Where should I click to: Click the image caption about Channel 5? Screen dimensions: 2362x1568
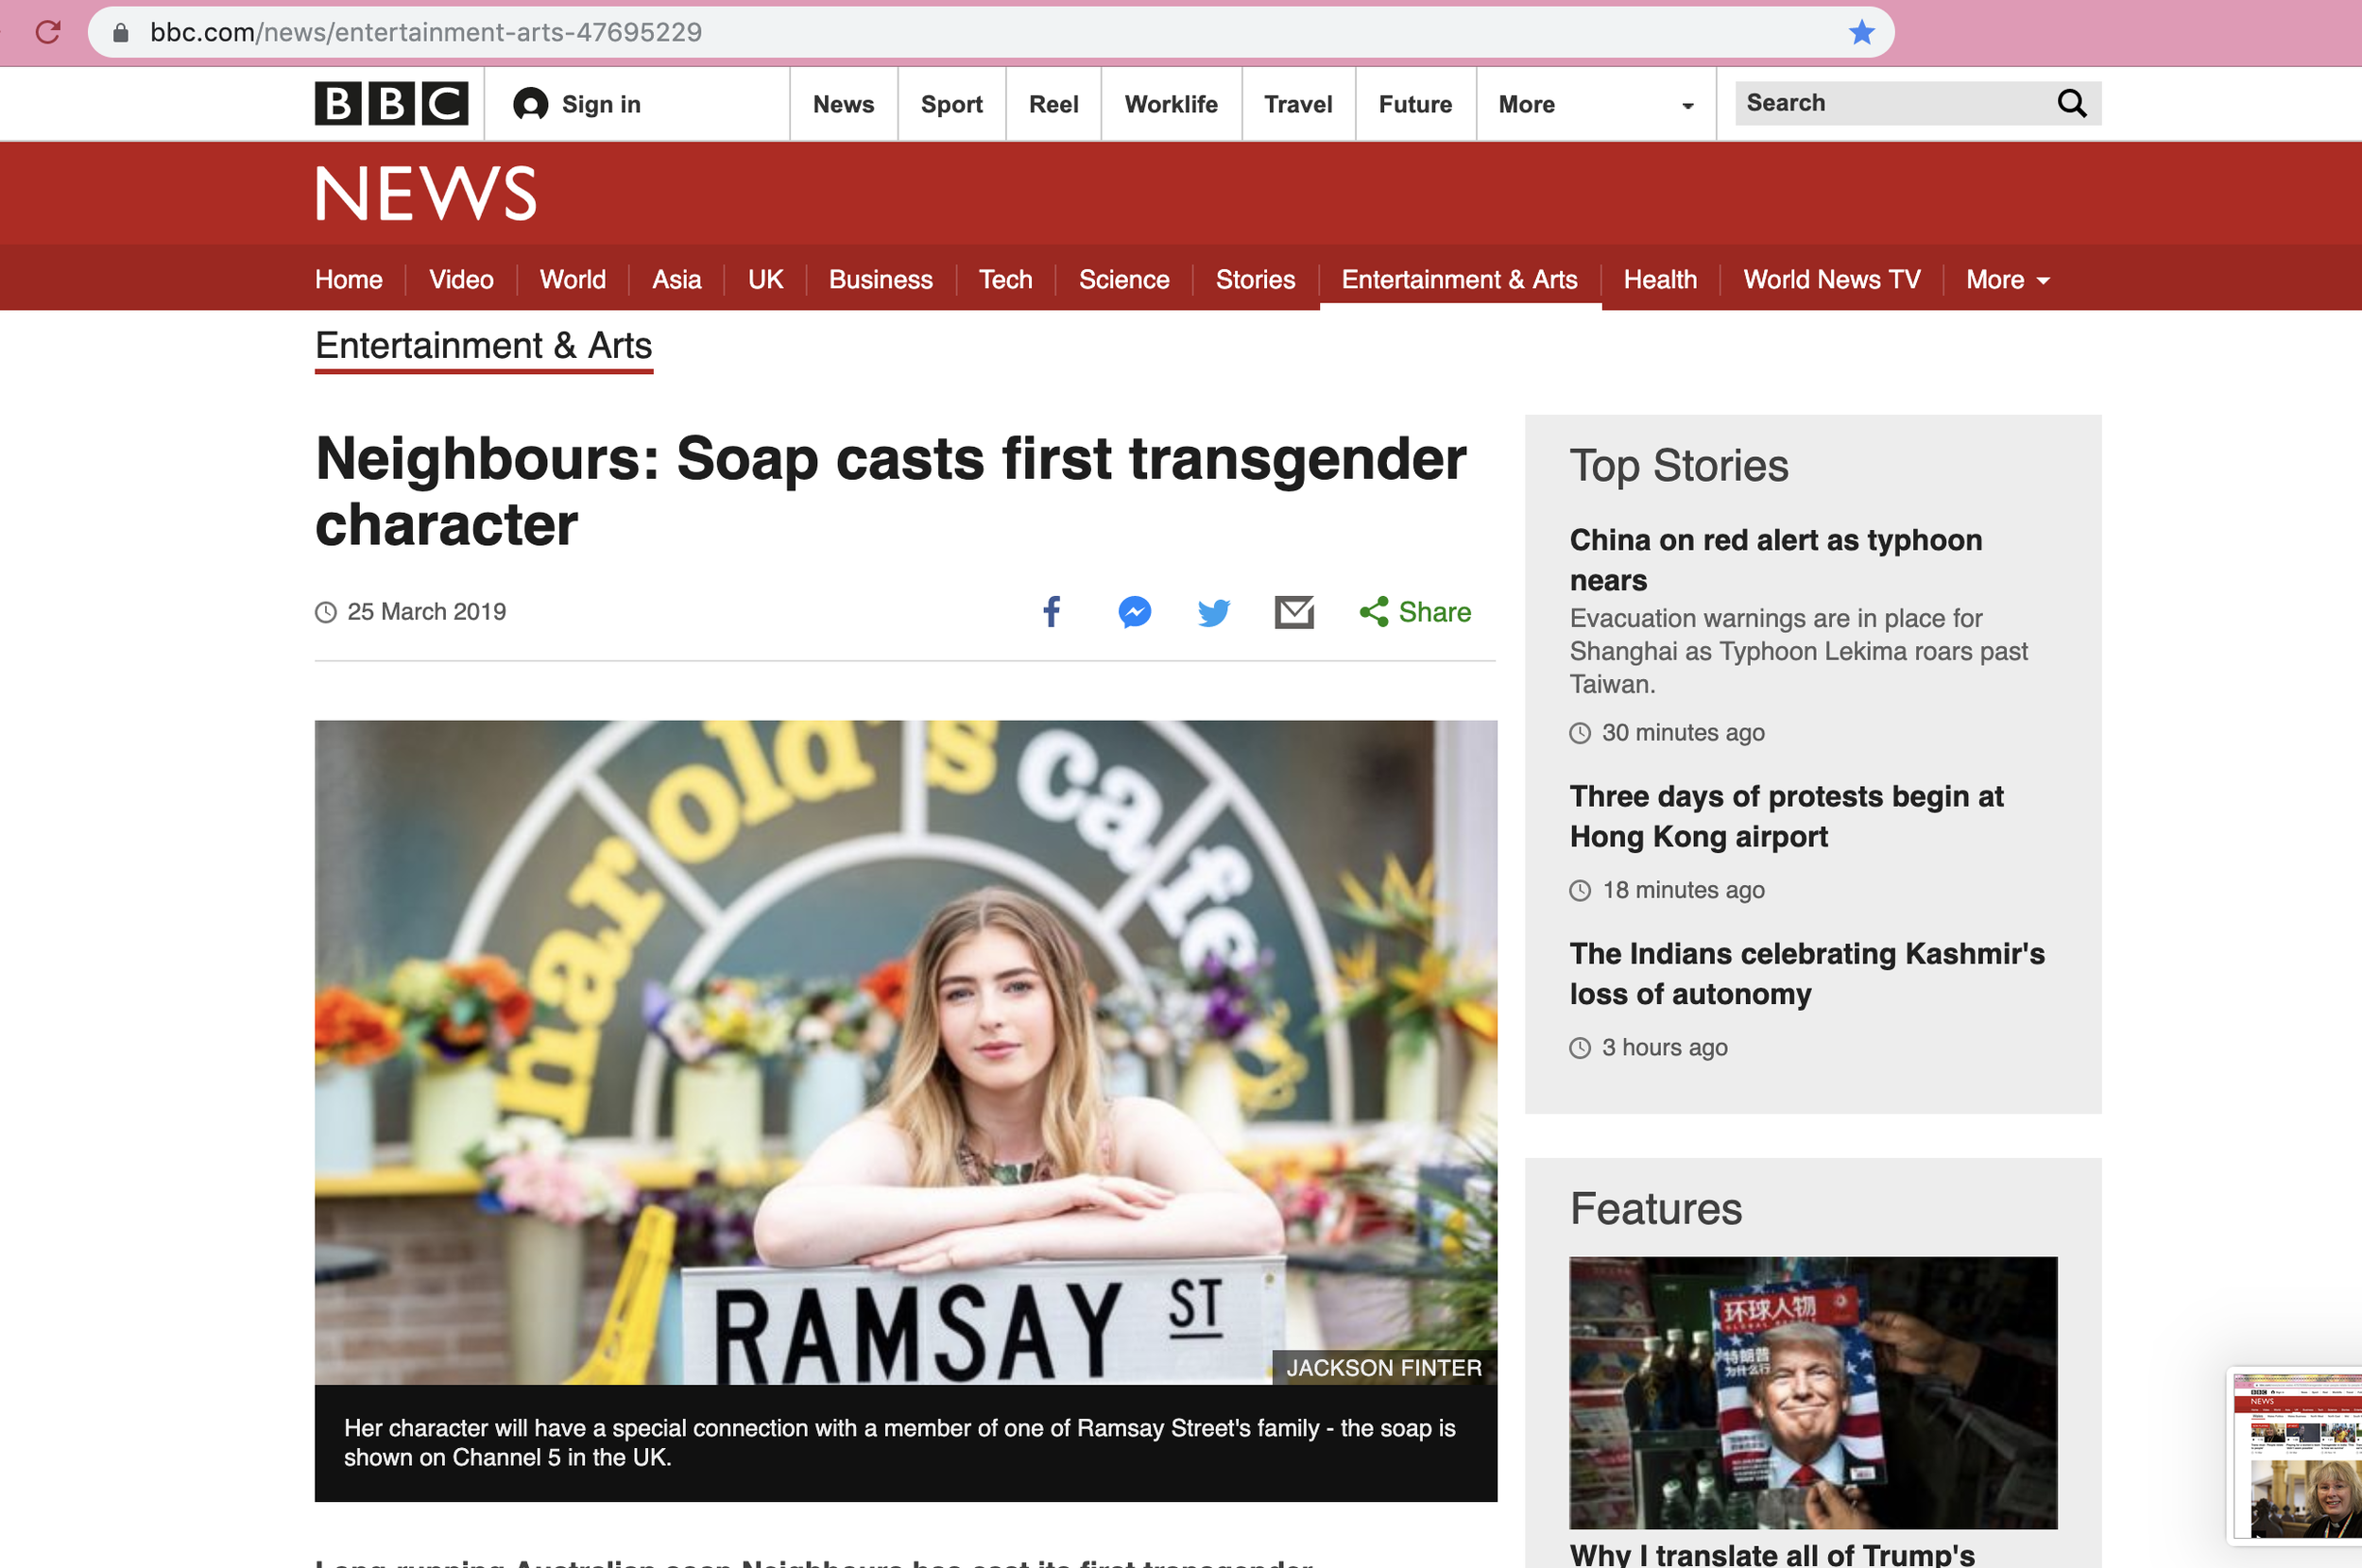click(899, 1443)
